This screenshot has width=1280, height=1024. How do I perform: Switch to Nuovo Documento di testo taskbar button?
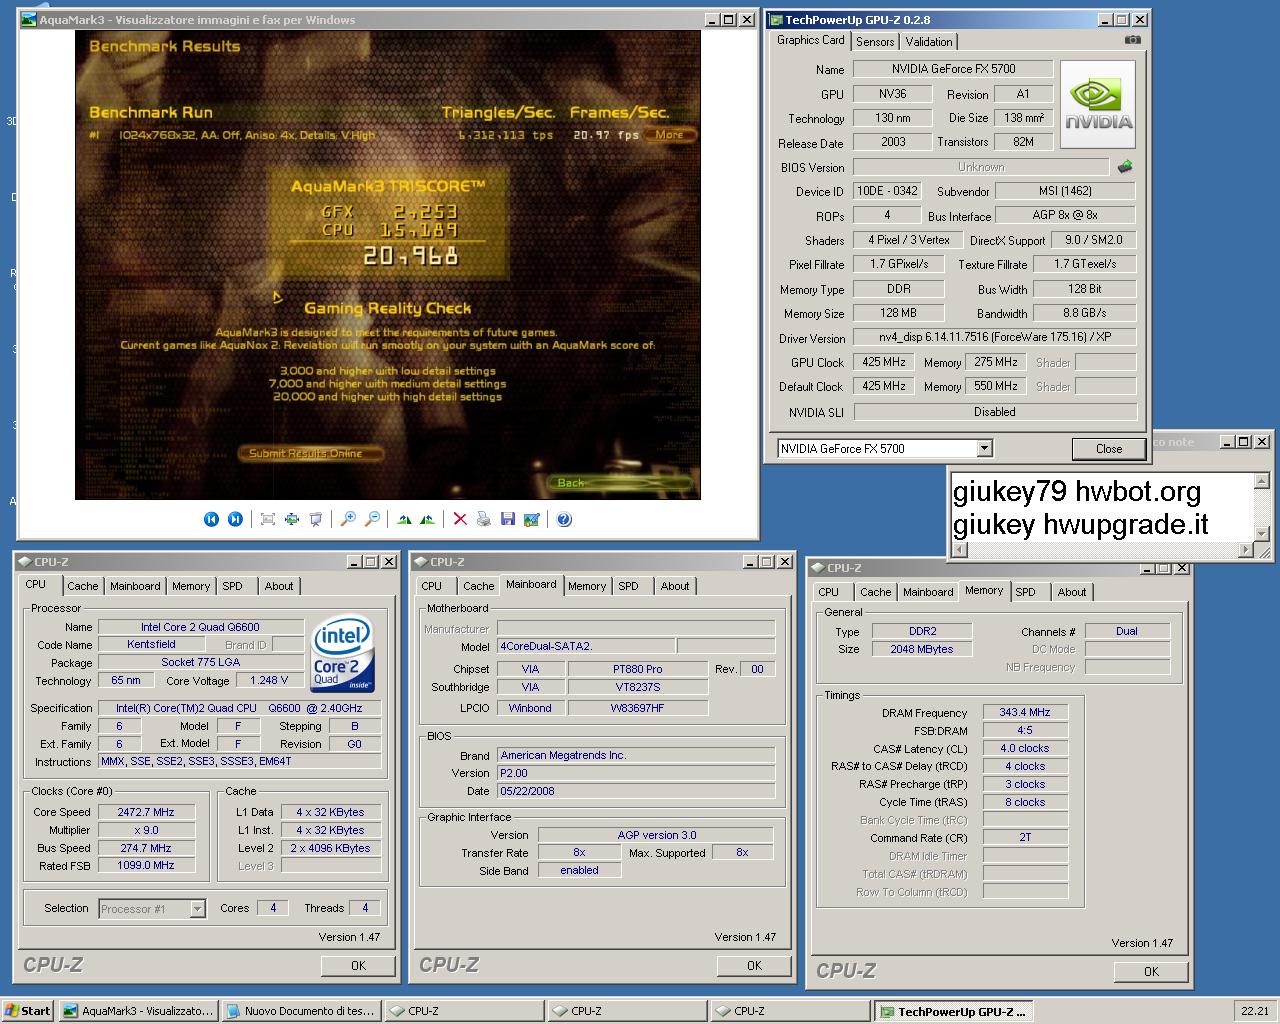pyautogui.click(x=301, y=1011)
